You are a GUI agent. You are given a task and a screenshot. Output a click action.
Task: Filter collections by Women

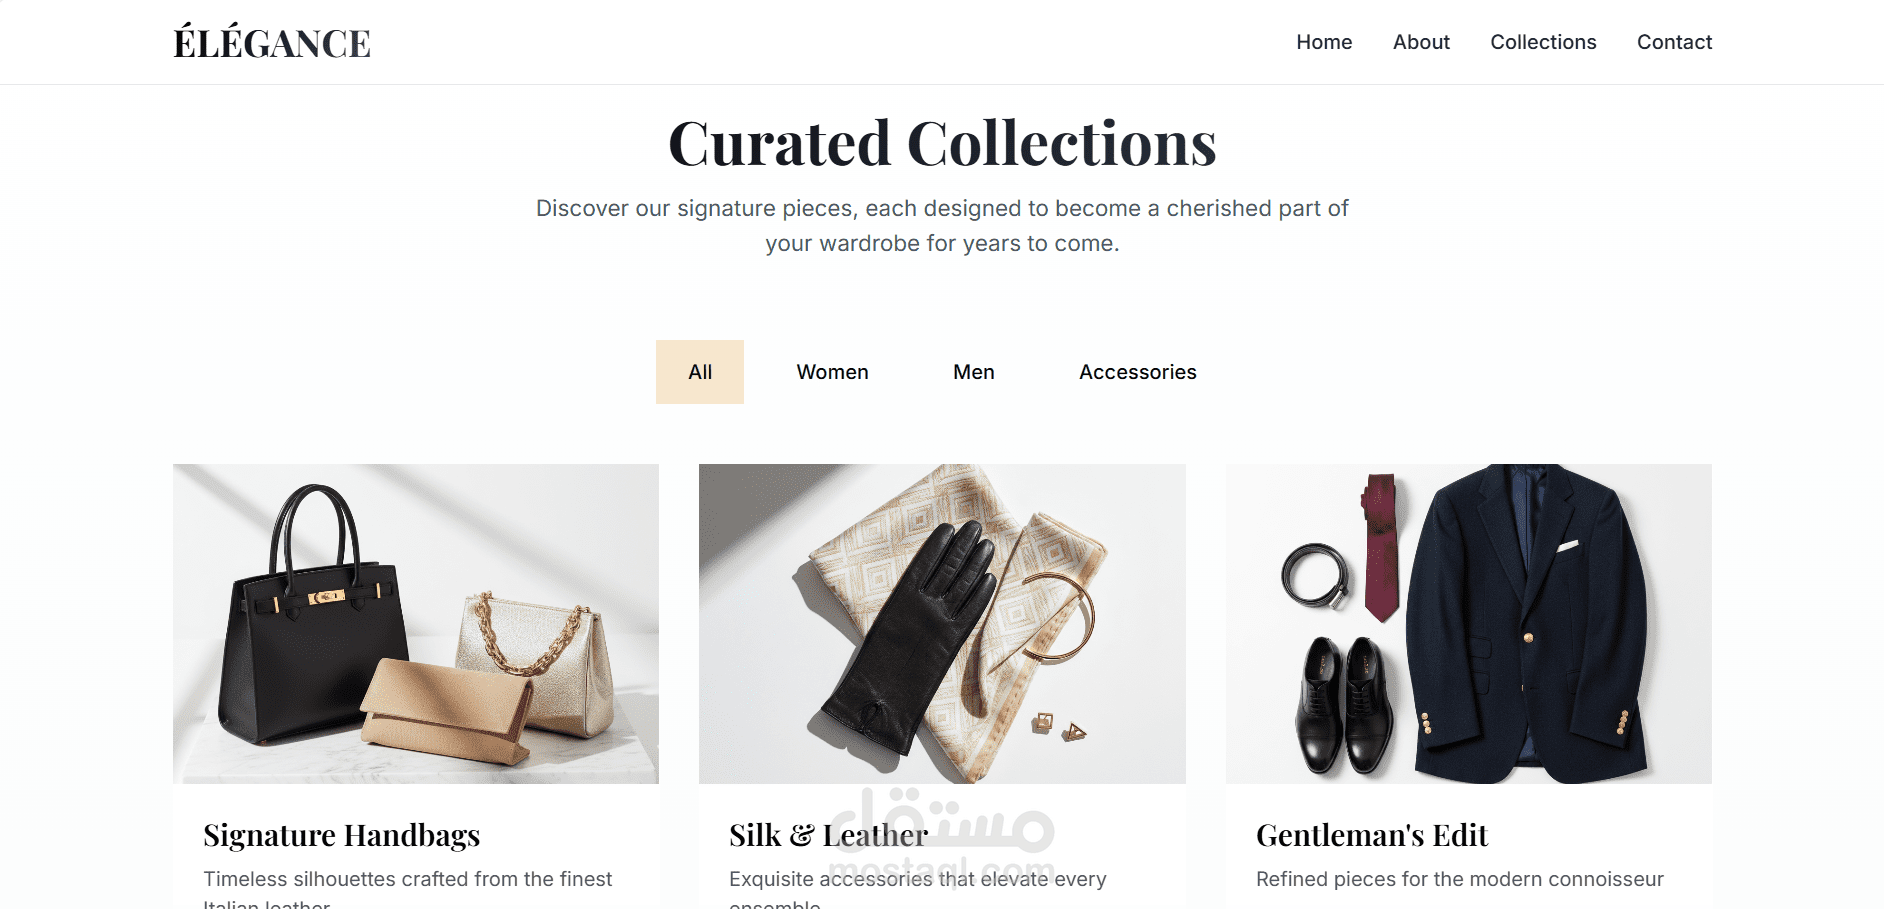pos(832,372)
